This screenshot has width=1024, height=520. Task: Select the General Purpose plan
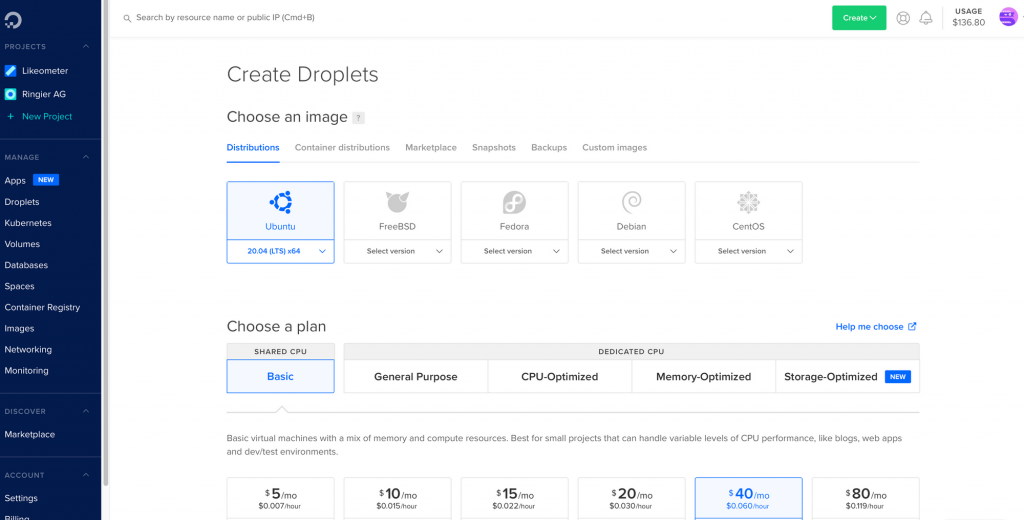click(x=415, y=376)
